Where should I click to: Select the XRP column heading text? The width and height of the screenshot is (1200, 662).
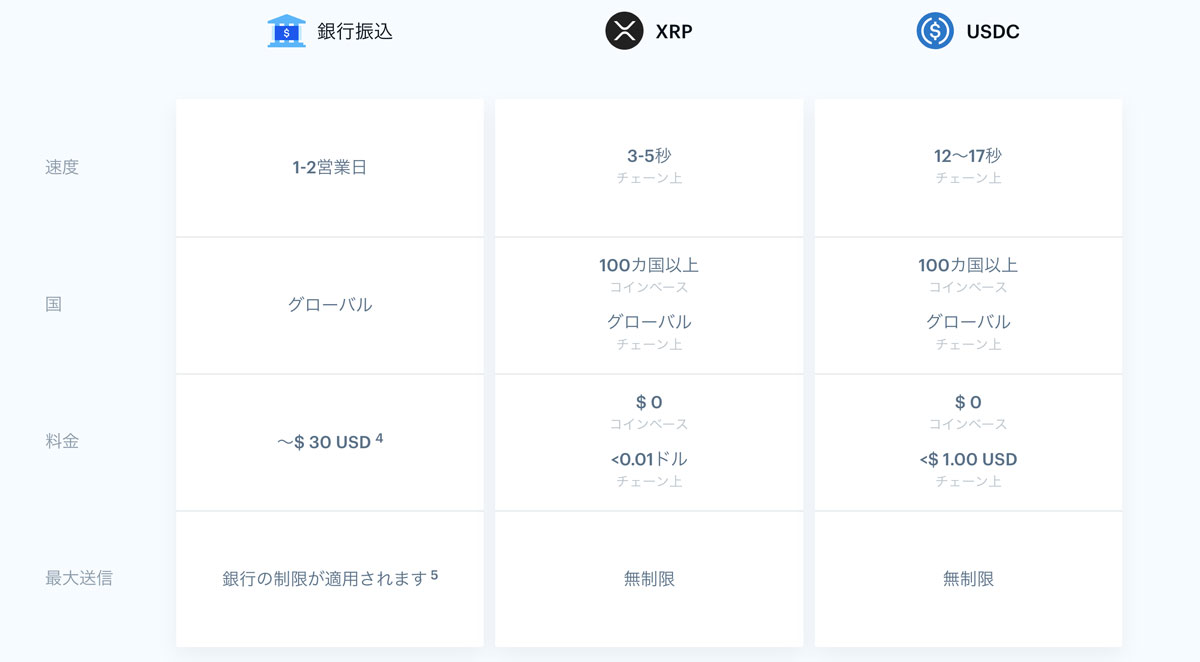coord(674,32)
